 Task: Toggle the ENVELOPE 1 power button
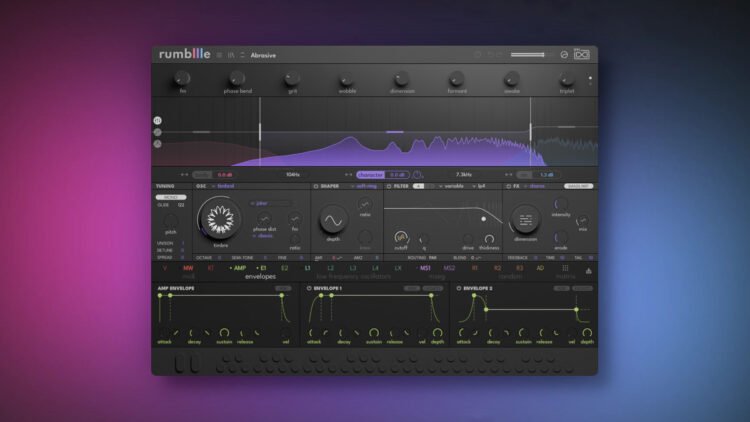[x=309, y=289]
